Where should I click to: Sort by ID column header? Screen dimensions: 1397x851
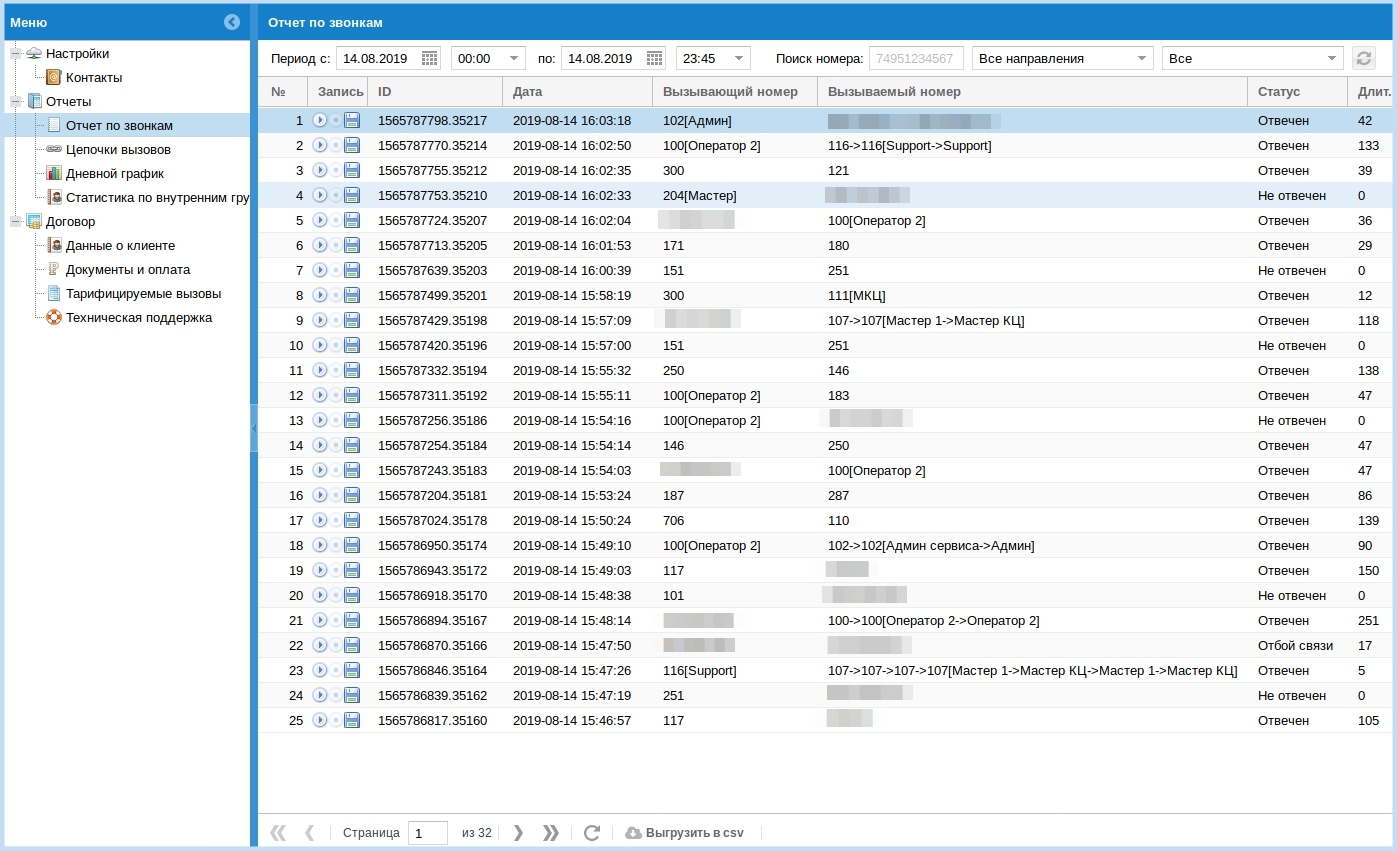click(x=435, y=91)
